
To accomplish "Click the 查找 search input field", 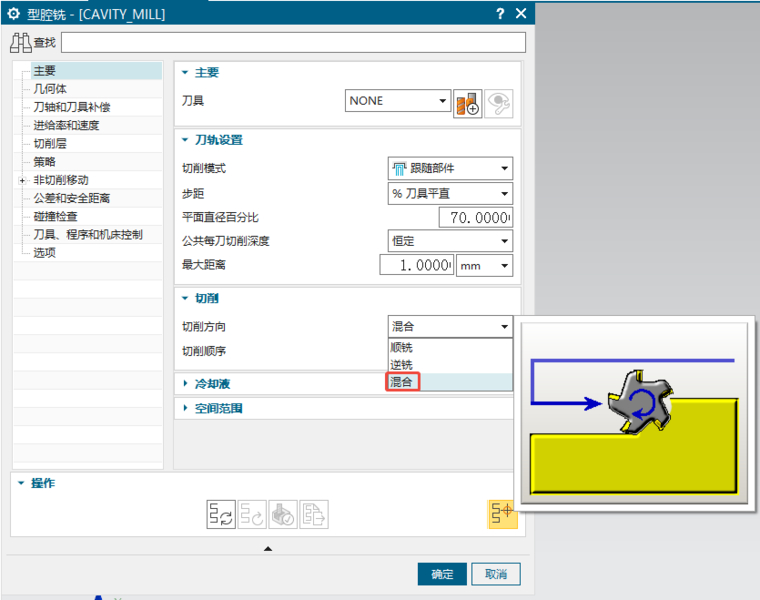I will click(294, 43).
